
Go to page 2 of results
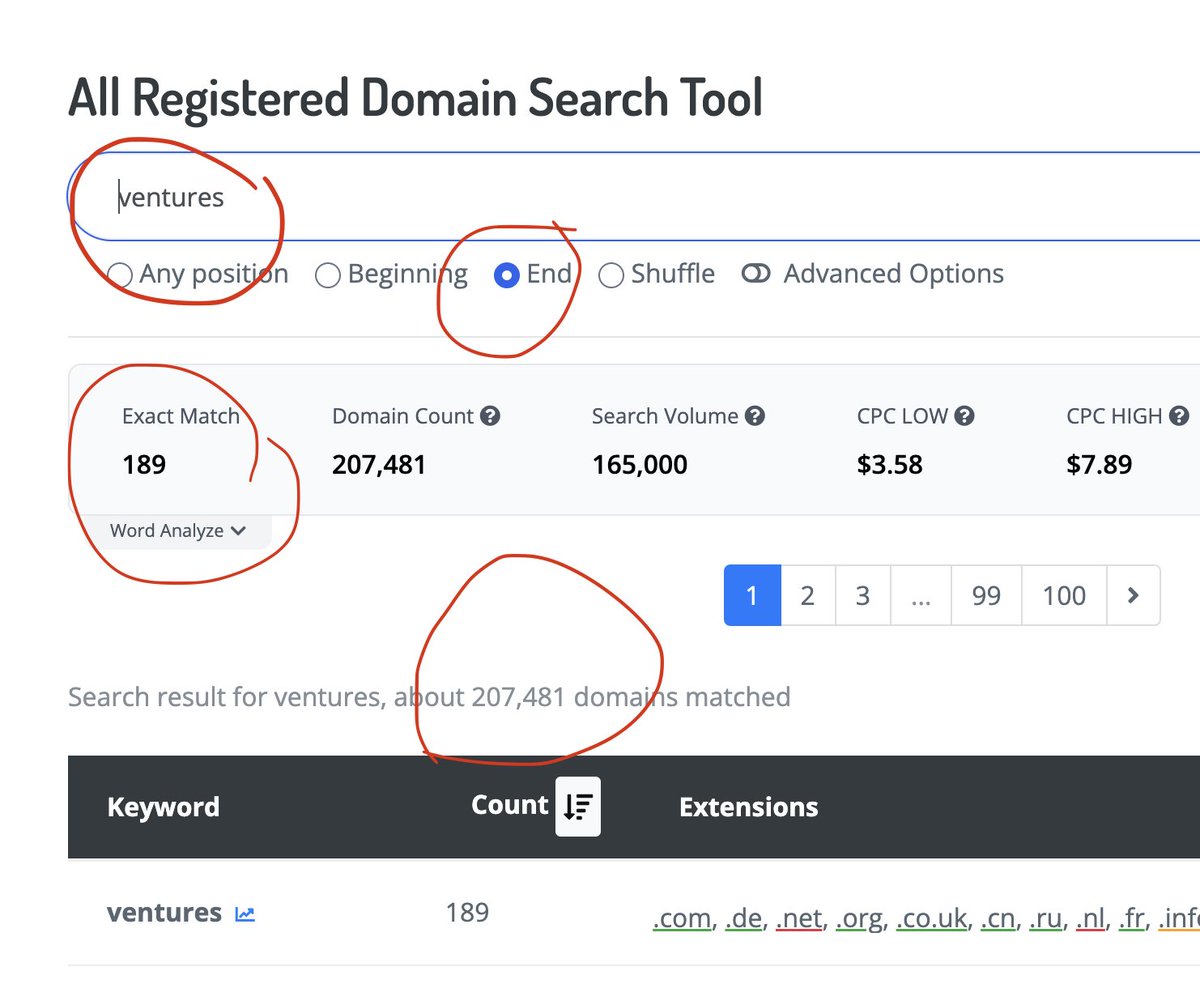coord(807,596)
